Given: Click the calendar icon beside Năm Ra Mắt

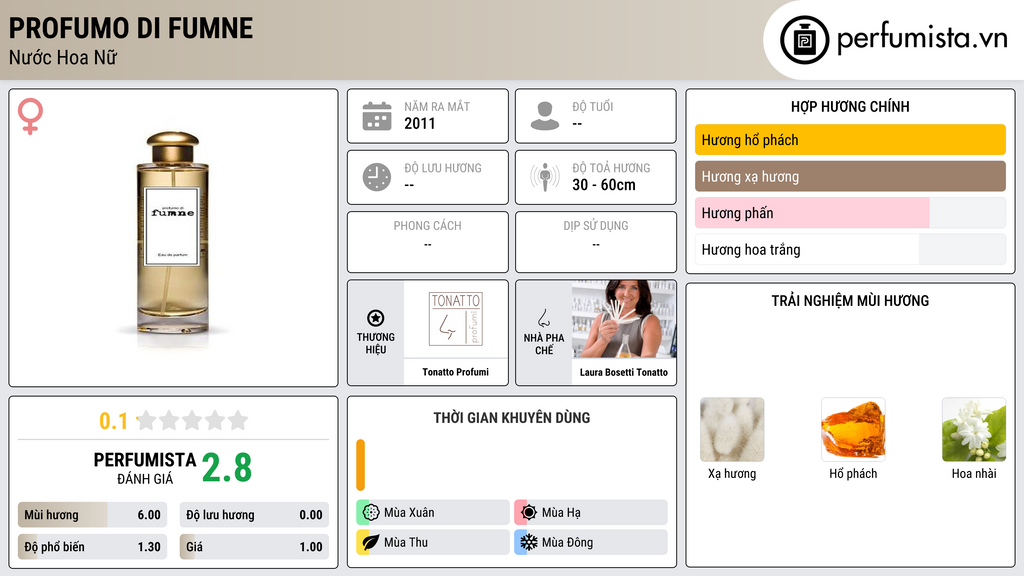Looking at the screenshot, I should coord(377,116).
